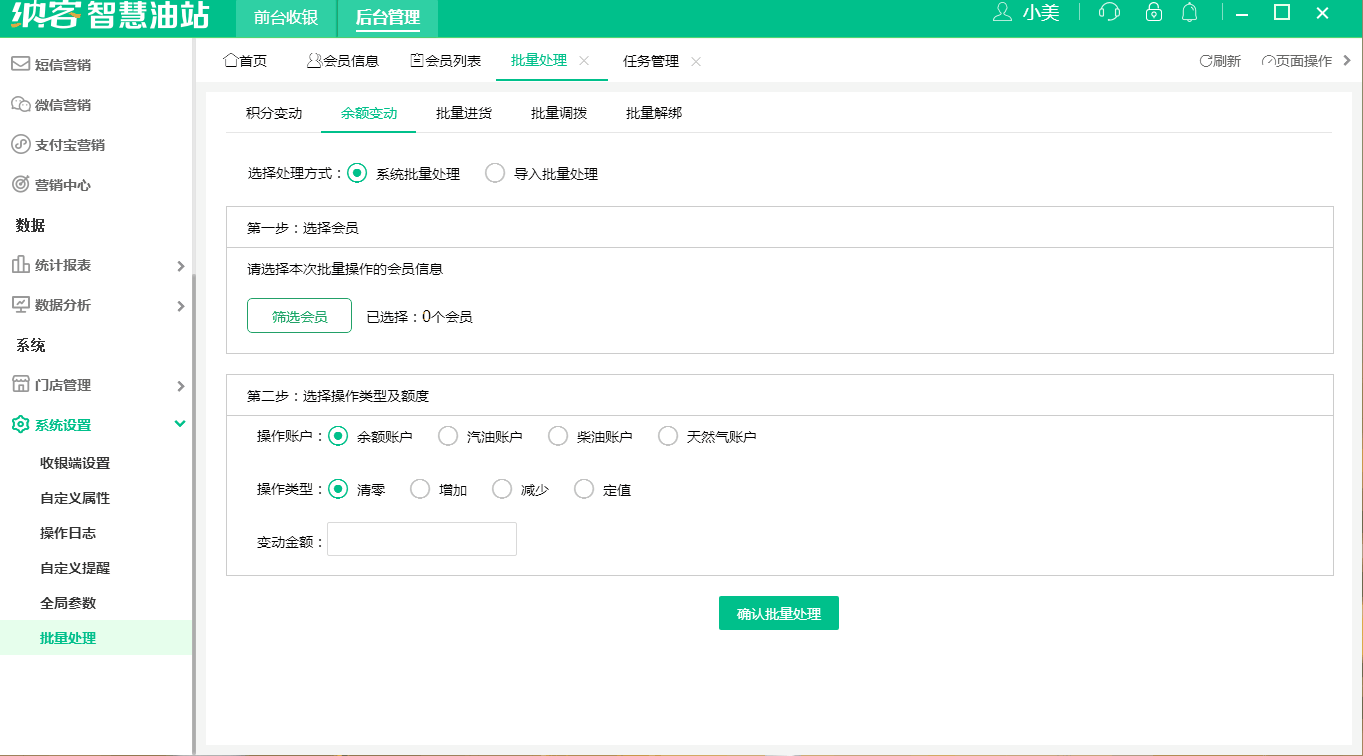Click the 筛选会员 button

(x=299, y=315)
